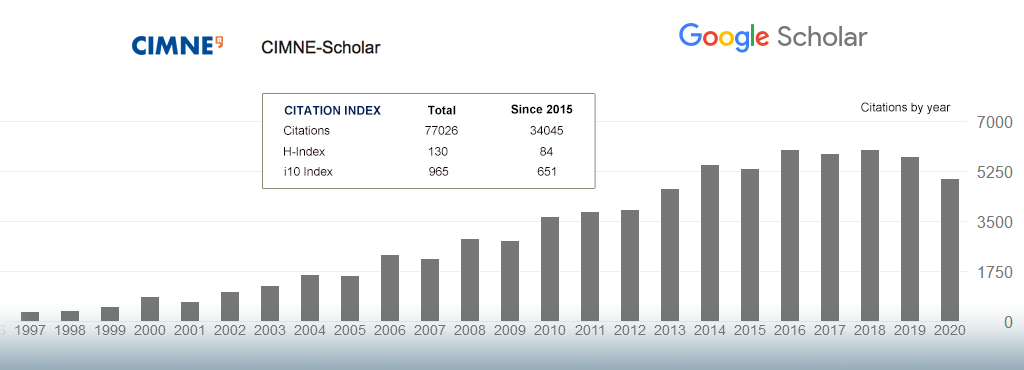Open the CIMNE-Scholar title link
Viewport: 1024px width, 370px height.
pyautogui.click(x=320, y=48)
